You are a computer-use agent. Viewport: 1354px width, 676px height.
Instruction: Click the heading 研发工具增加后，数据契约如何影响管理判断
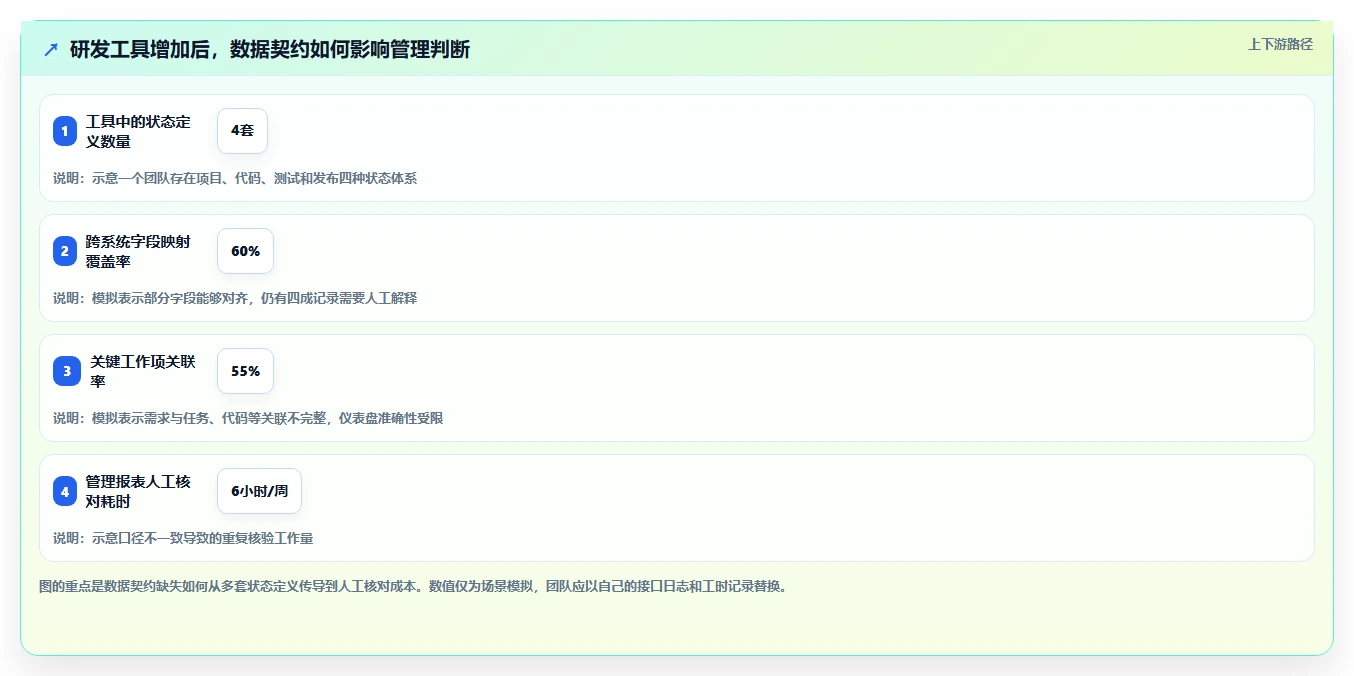point(270,49)
